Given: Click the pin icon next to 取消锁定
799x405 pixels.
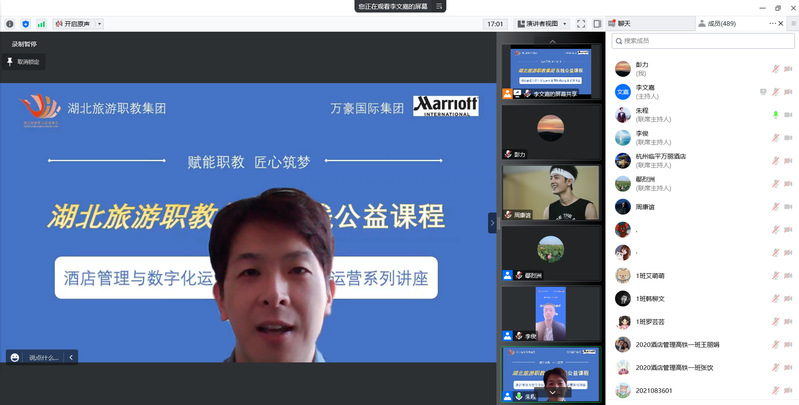Looking at the screenshot, I should pos(10,61).
